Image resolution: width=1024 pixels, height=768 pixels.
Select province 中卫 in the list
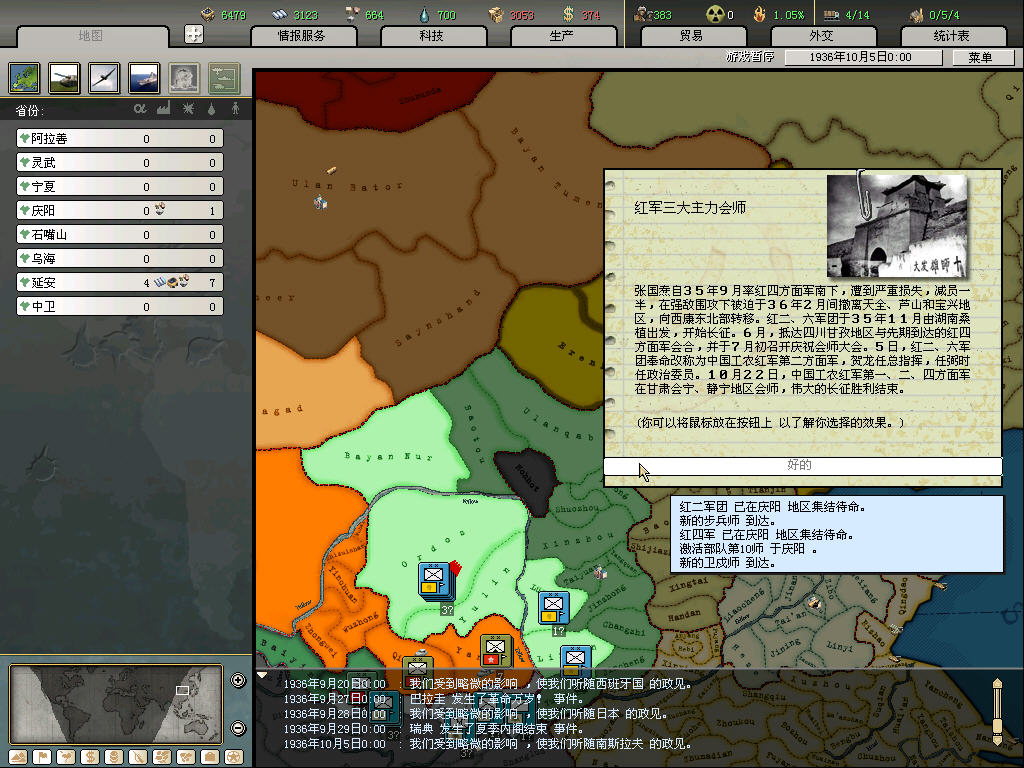coord(120,306)
